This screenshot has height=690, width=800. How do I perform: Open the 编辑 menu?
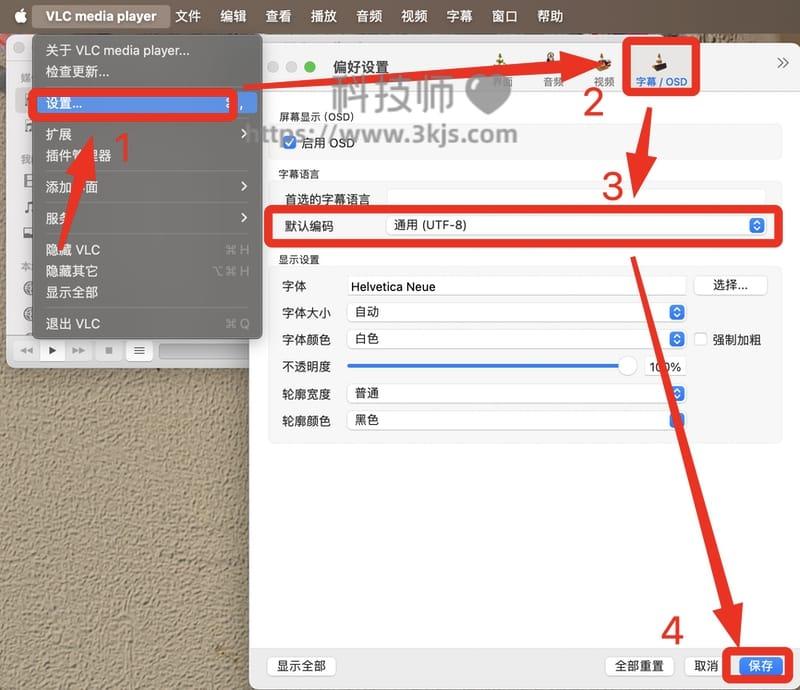click(x=233, y=16)
